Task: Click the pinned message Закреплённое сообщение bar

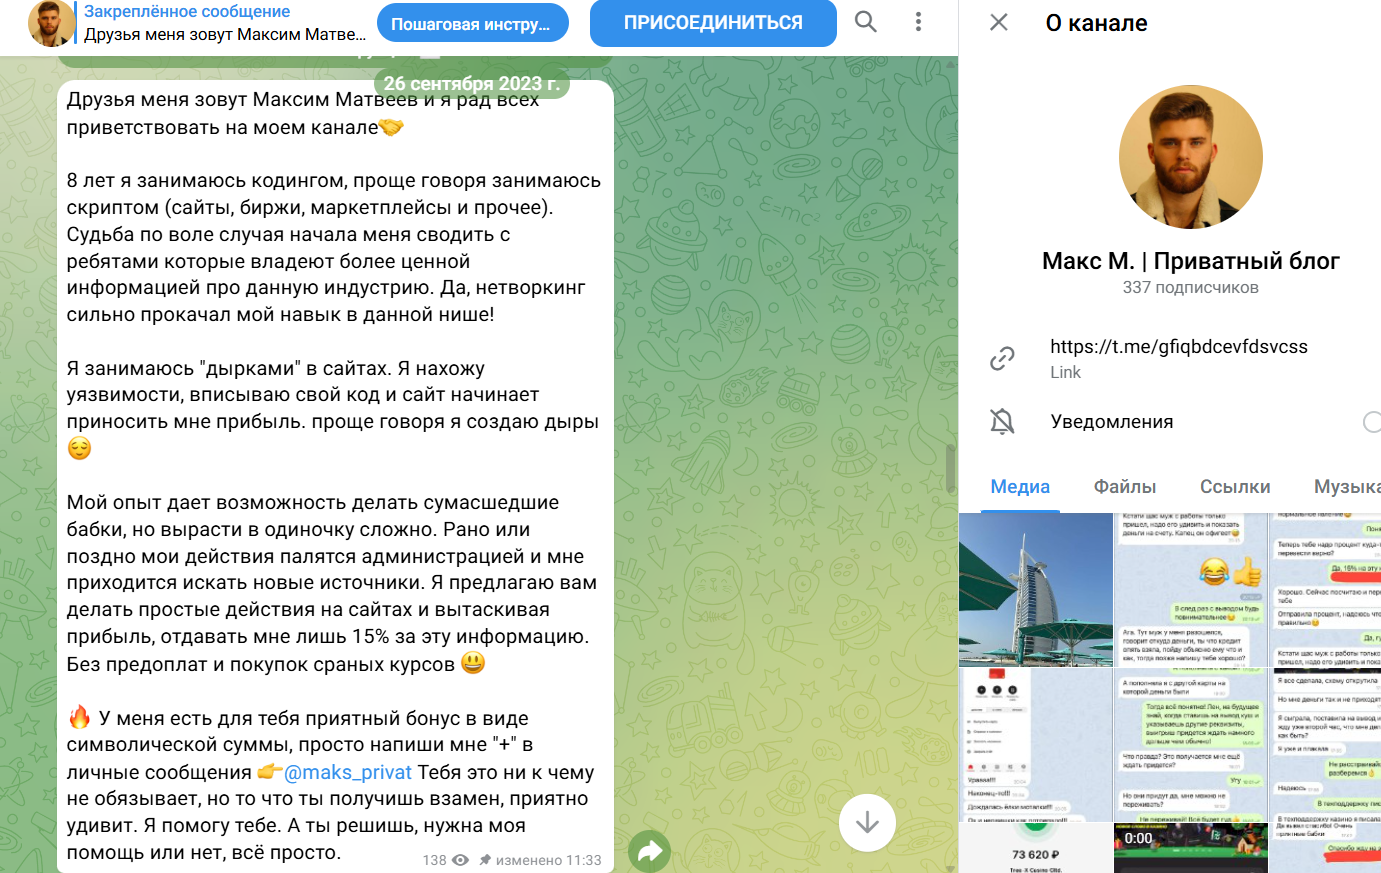Action: pos(225,23)
